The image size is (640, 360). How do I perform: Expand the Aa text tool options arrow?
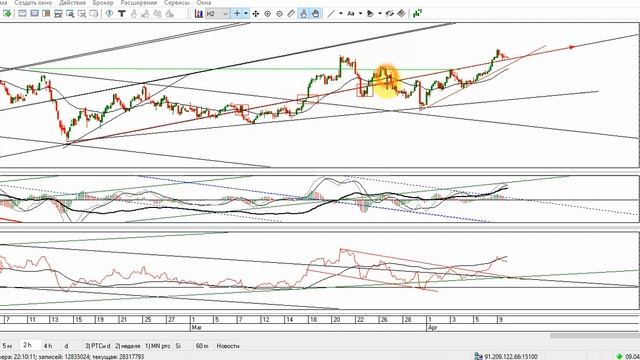coord(360,13)
